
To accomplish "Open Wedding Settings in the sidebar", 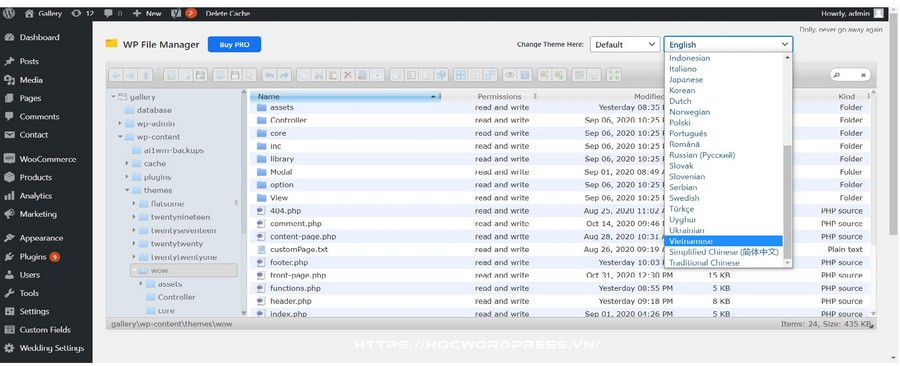I will 52,348.
